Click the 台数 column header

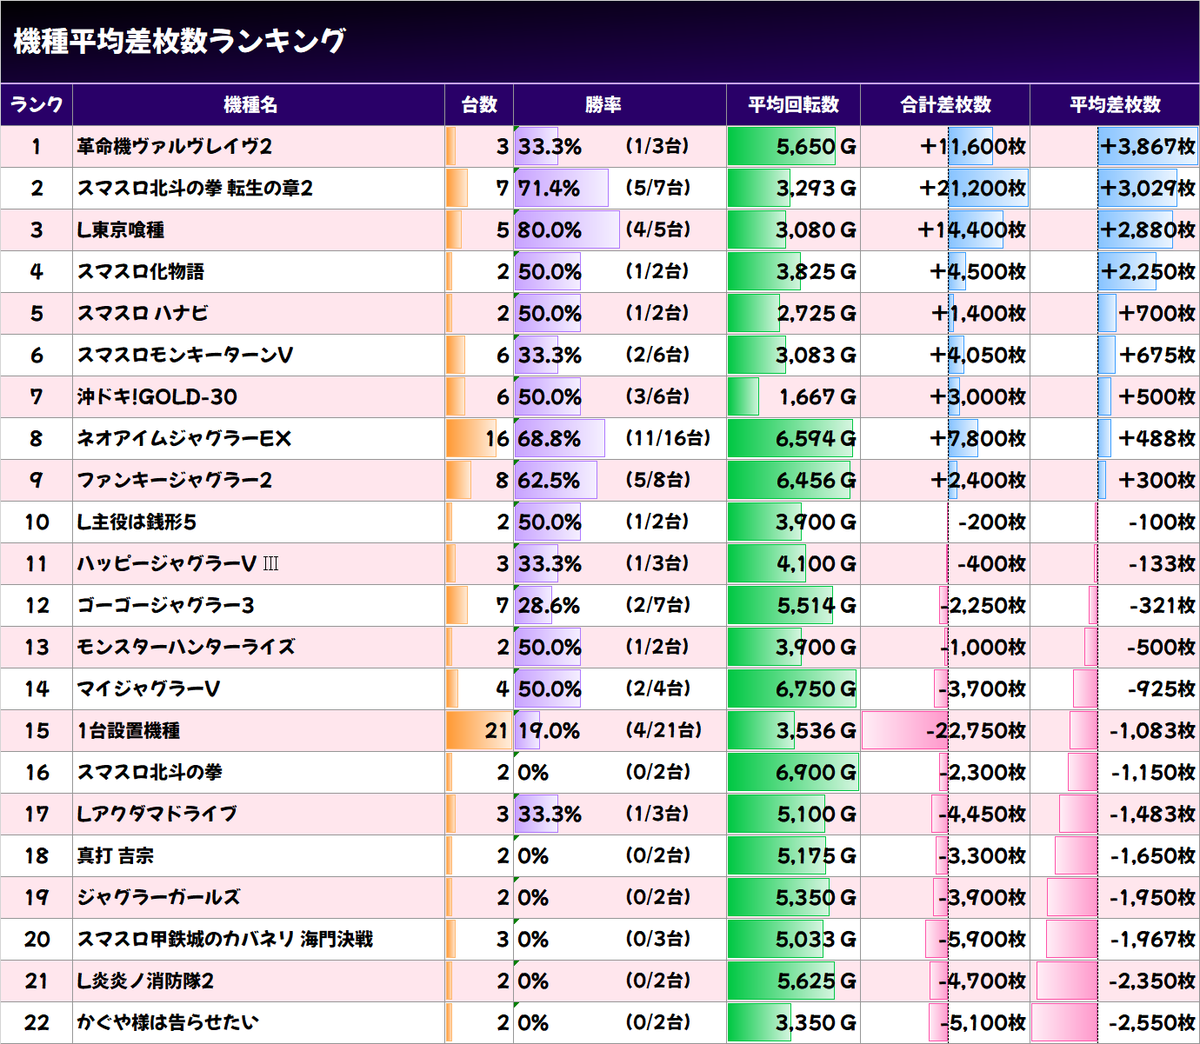[x=479, y=104]
